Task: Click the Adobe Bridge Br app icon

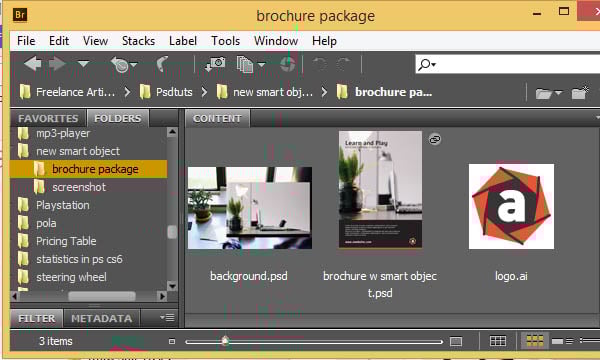Action: [x=20, y=15]
